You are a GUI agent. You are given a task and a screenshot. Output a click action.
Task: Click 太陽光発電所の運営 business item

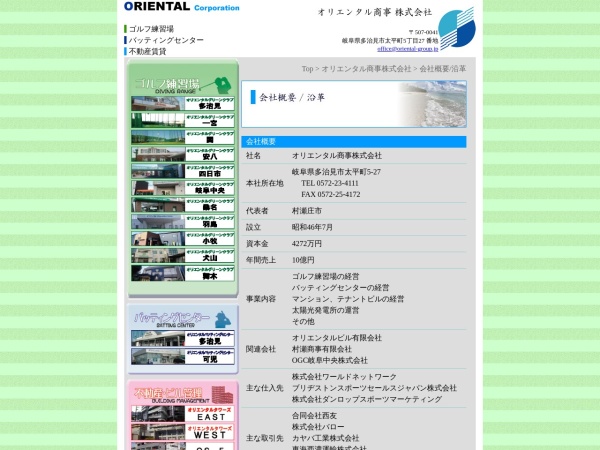click(x=326, y=310)
